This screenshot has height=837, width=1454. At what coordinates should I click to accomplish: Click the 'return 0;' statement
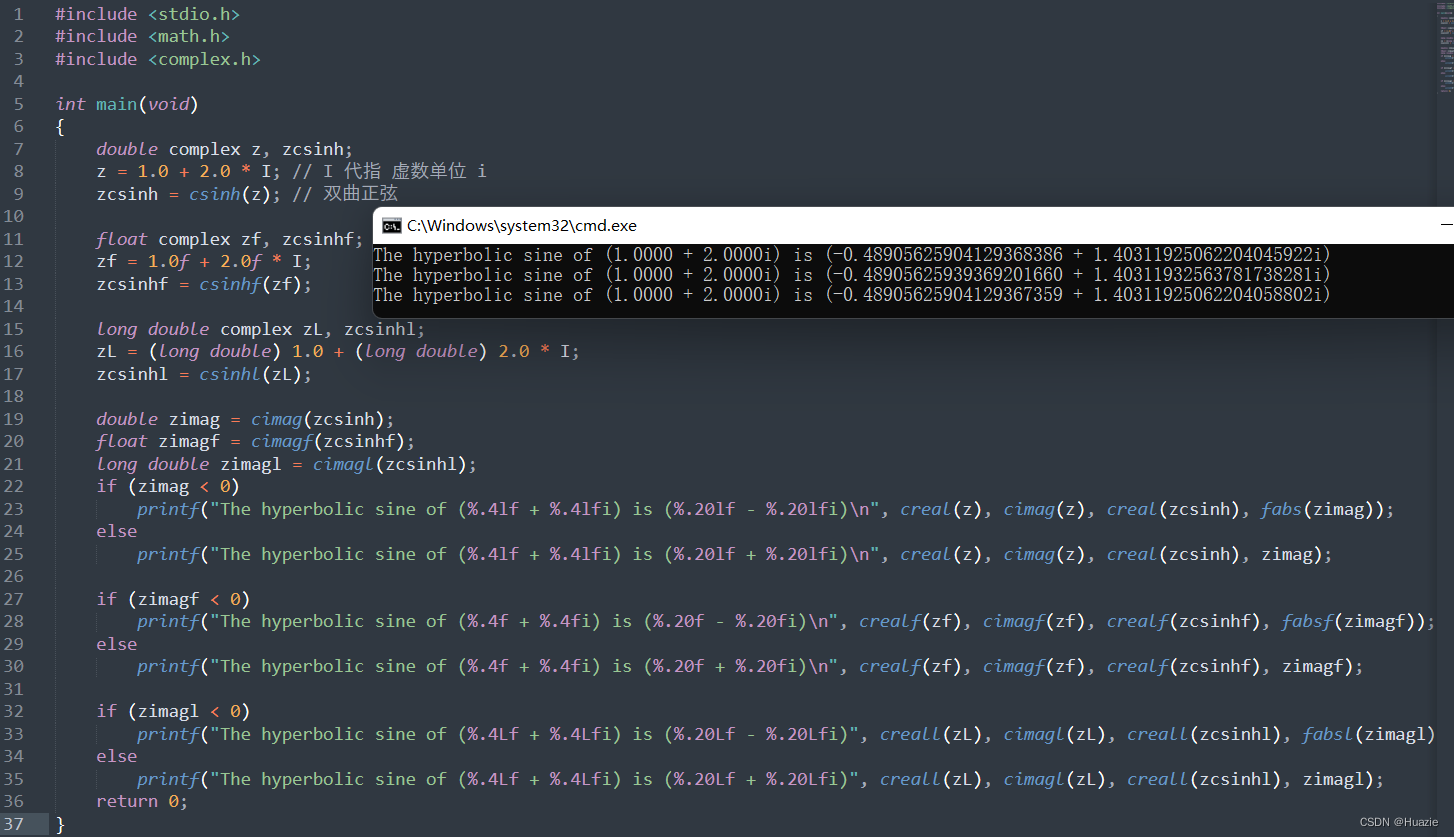142,801
